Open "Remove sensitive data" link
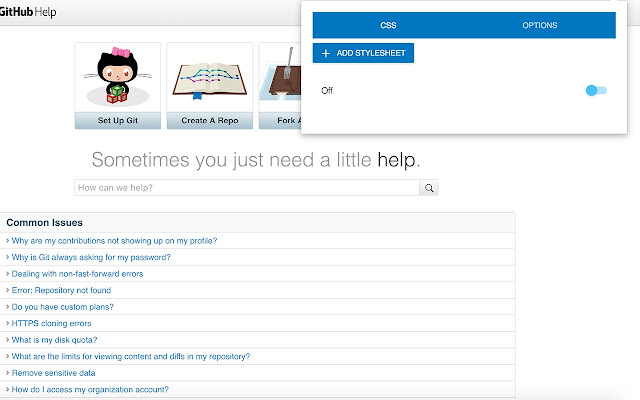This screenshot has width=640, height=400. [53, 373]
